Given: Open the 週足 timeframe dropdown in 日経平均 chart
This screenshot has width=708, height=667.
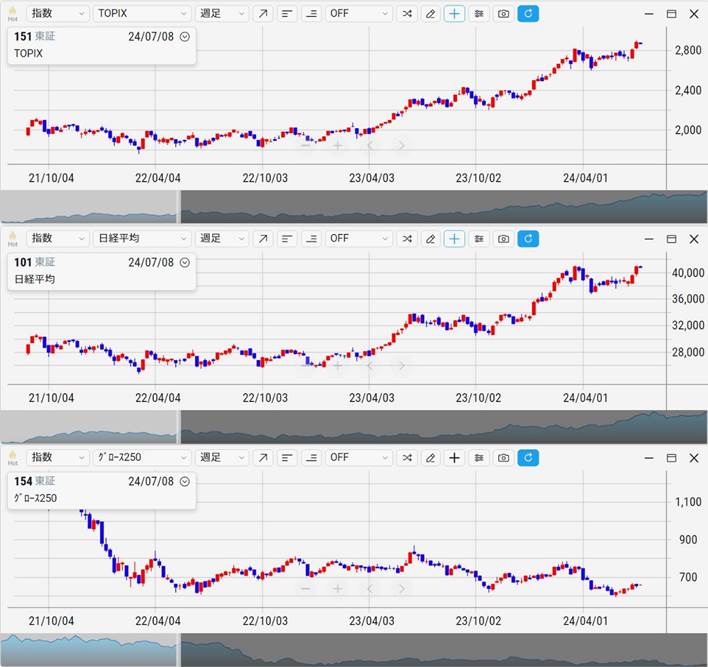Looking at the screenshot, I should [222, 238].
